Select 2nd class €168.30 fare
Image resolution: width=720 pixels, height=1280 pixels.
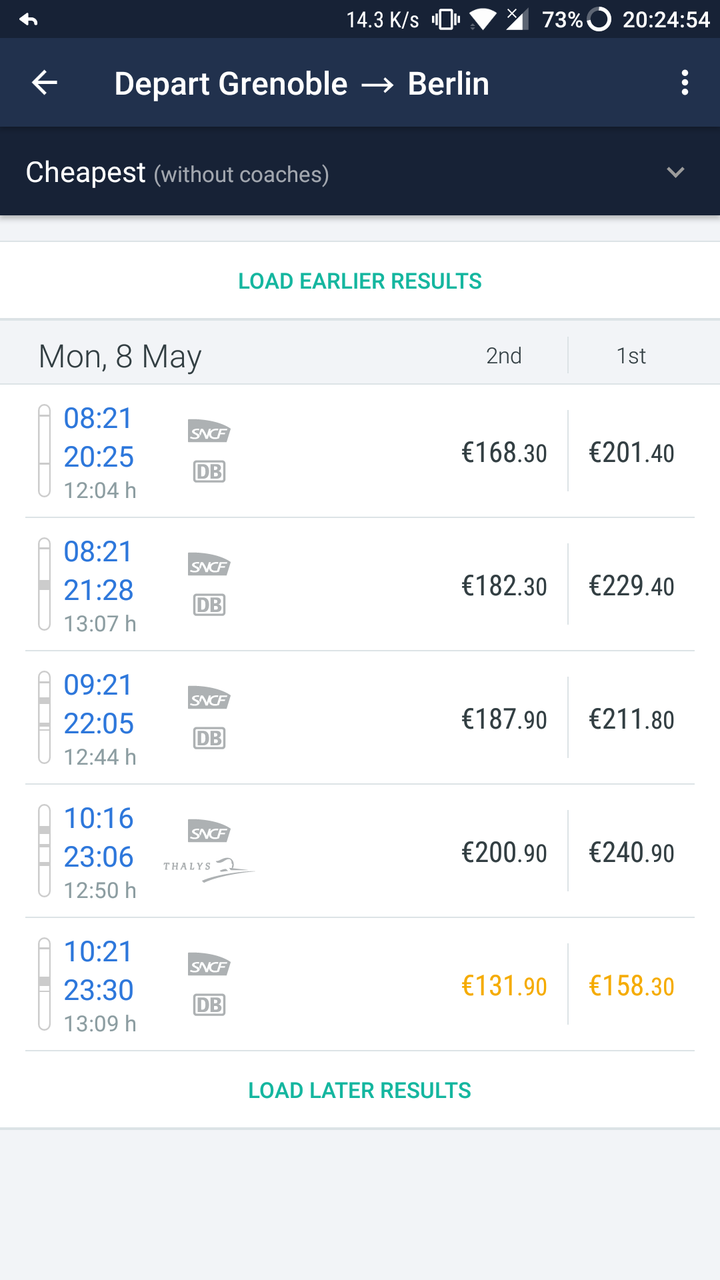coord(504,452)
